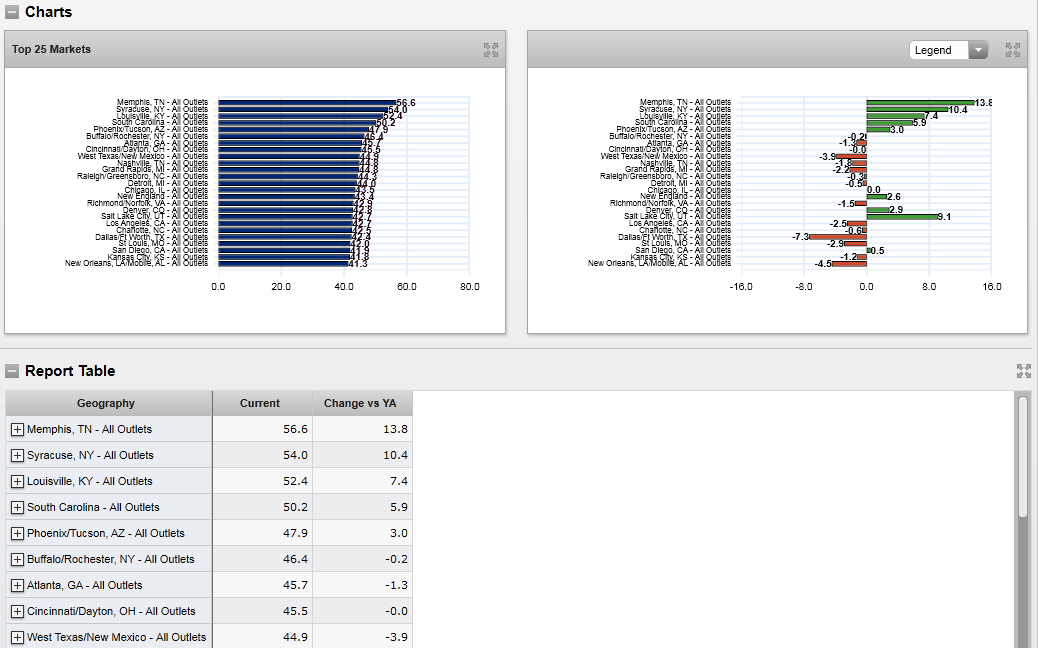This screenshot has height=648, width=1038.
Task: Maximize the Top 25 Markets chart panel
Action: [491, 50]
